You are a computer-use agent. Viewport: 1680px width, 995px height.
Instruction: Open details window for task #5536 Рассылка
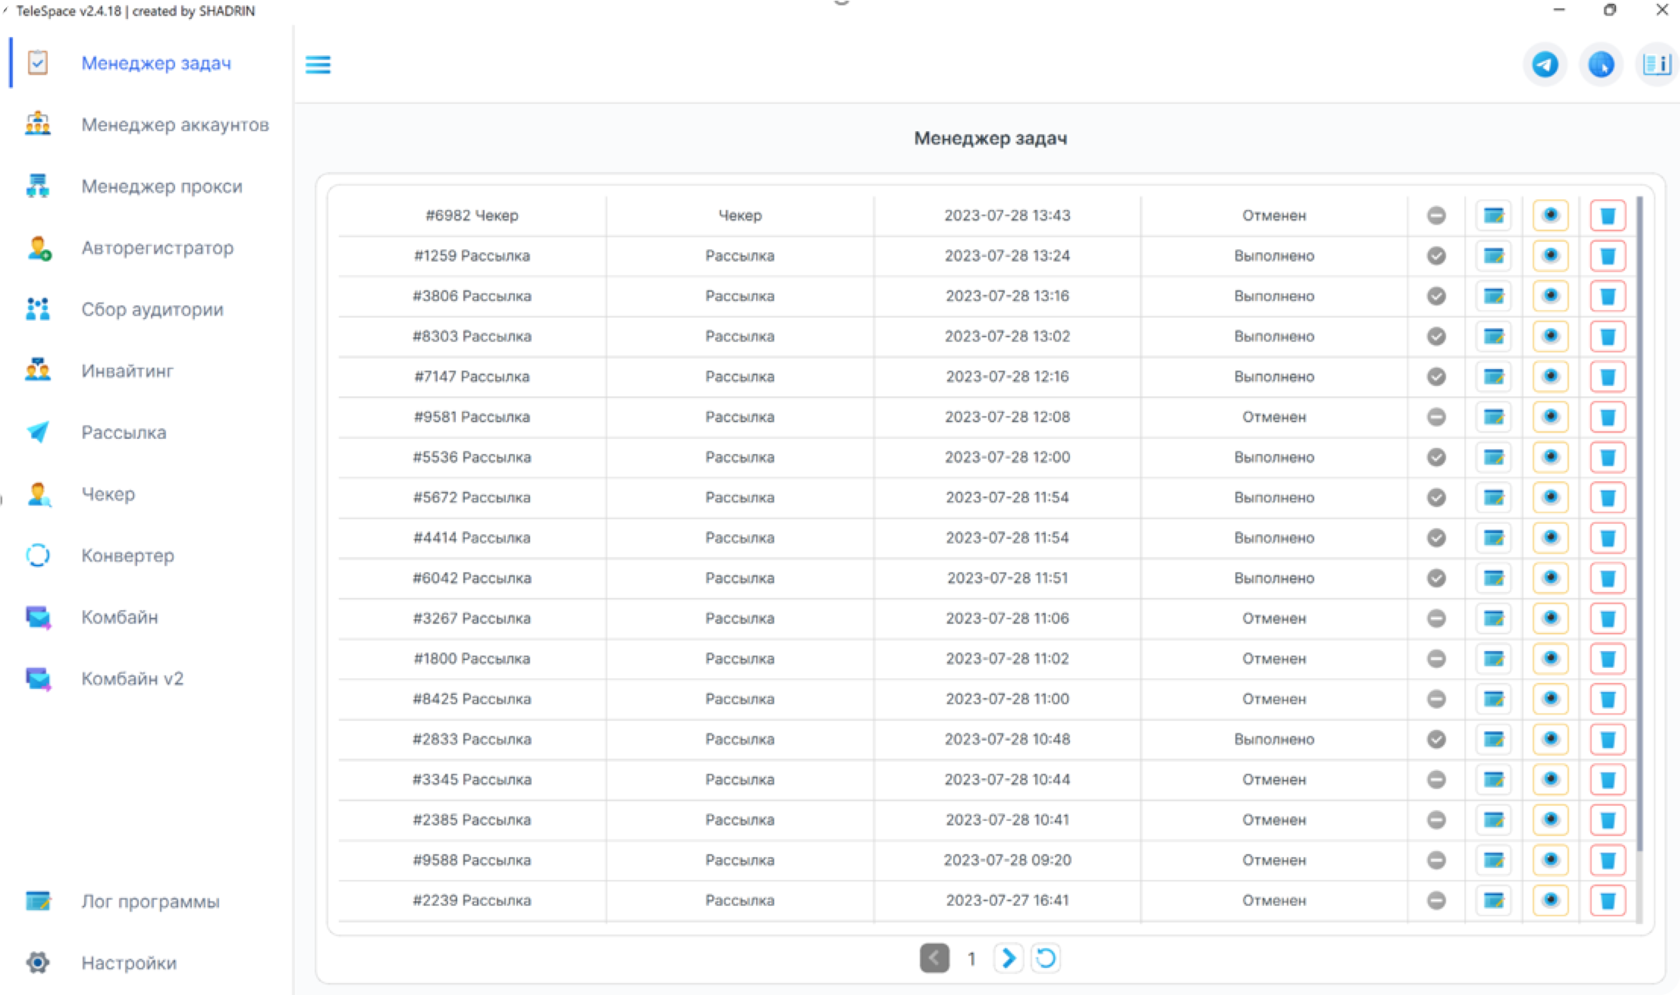(1494, 457)
